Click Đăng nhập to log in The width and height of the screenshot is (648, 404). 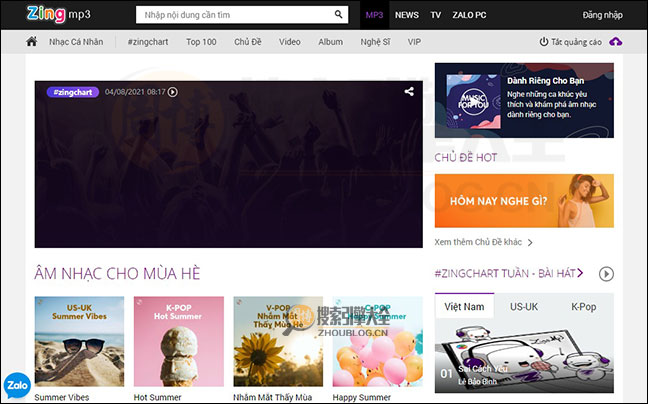(603, 15)
